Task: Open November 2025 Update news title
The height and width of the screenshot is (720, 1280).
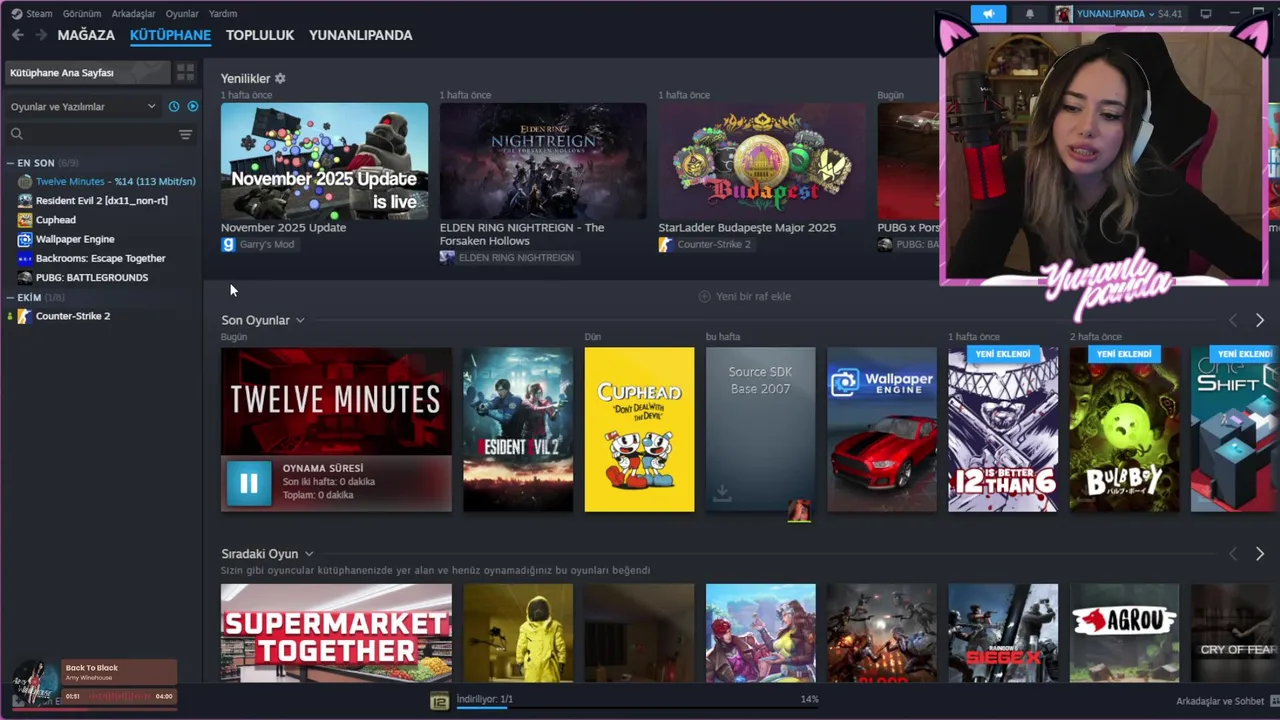Action: click(x=283, y=228)
